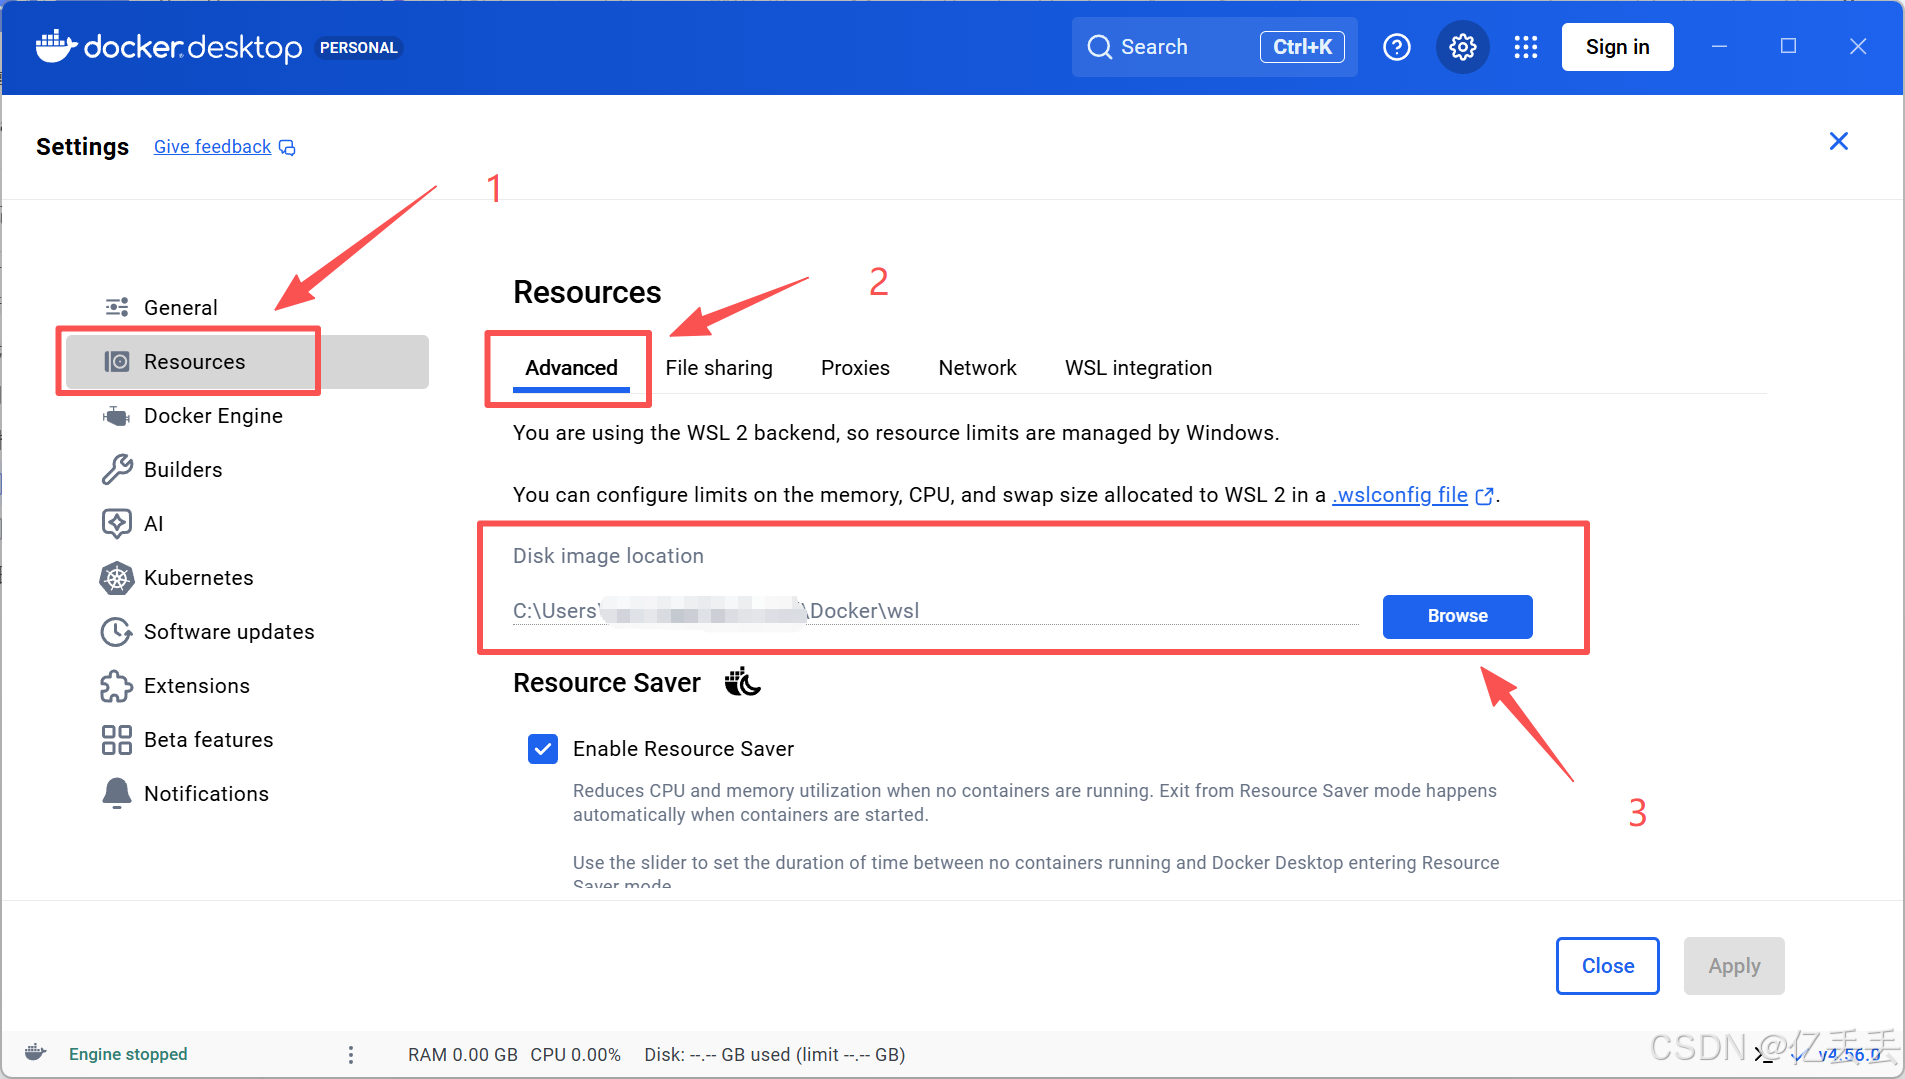
Task: Close the Settings panel with the X
Action: 1838,141
